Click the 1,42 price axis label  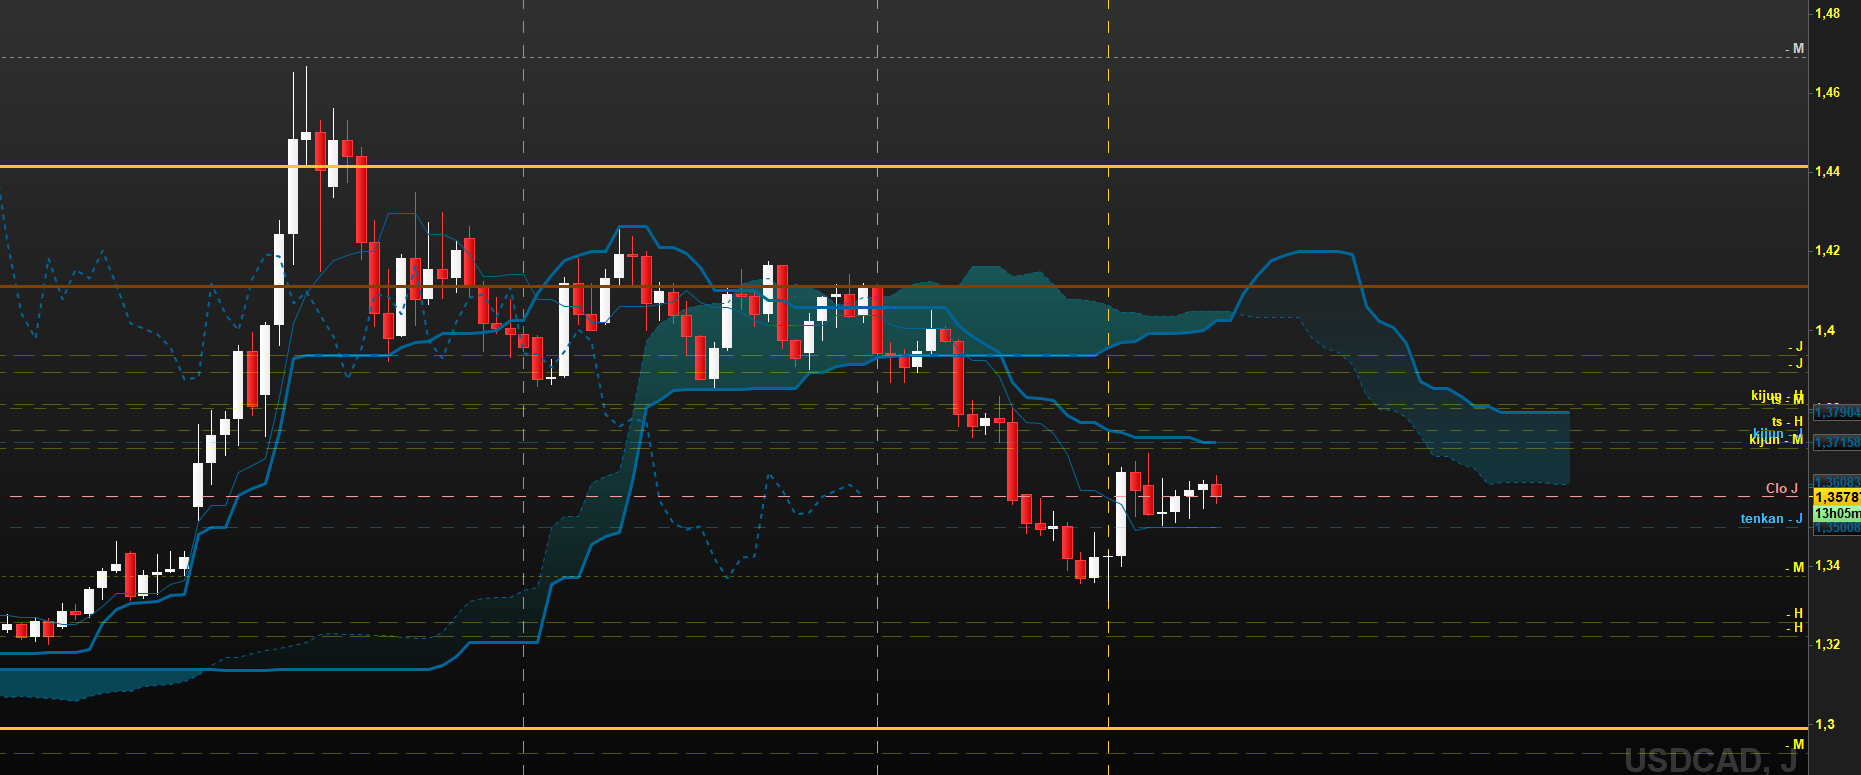(x=1827, y=250)
